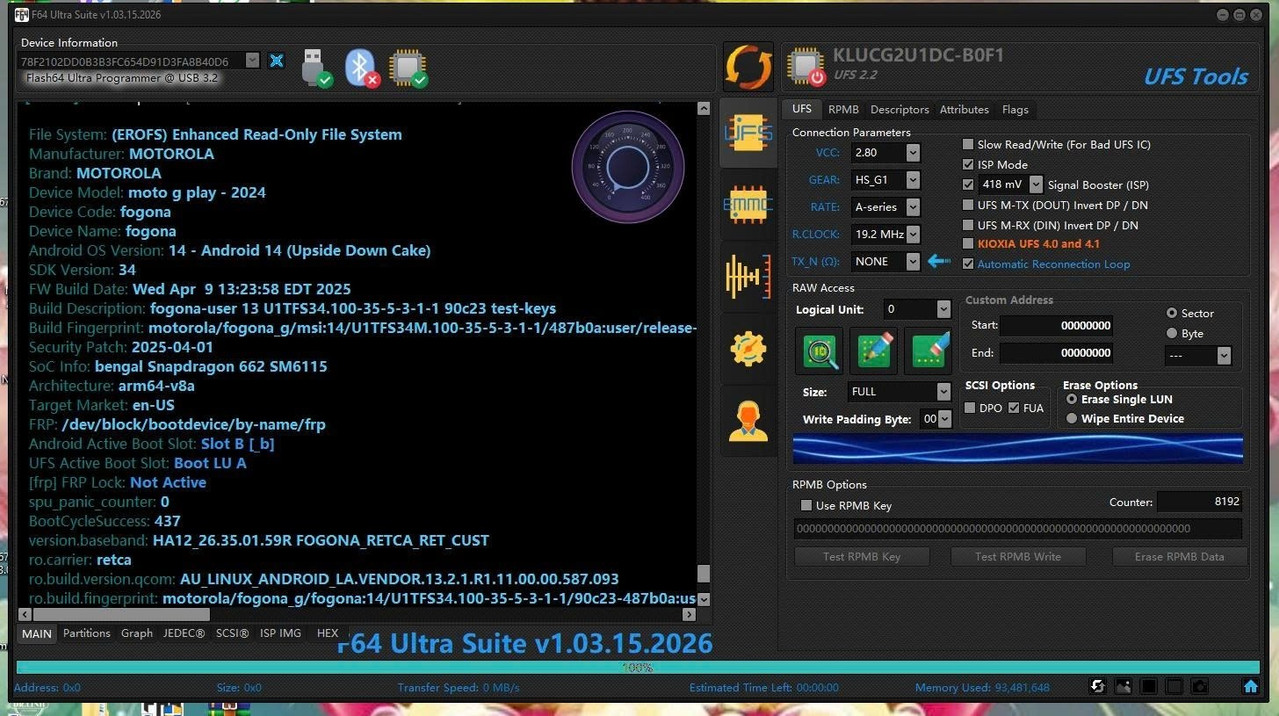Click the orange refresh arrows icon
The width and height of the screenshot is (1279, 716).
click(x=748, y=67)
